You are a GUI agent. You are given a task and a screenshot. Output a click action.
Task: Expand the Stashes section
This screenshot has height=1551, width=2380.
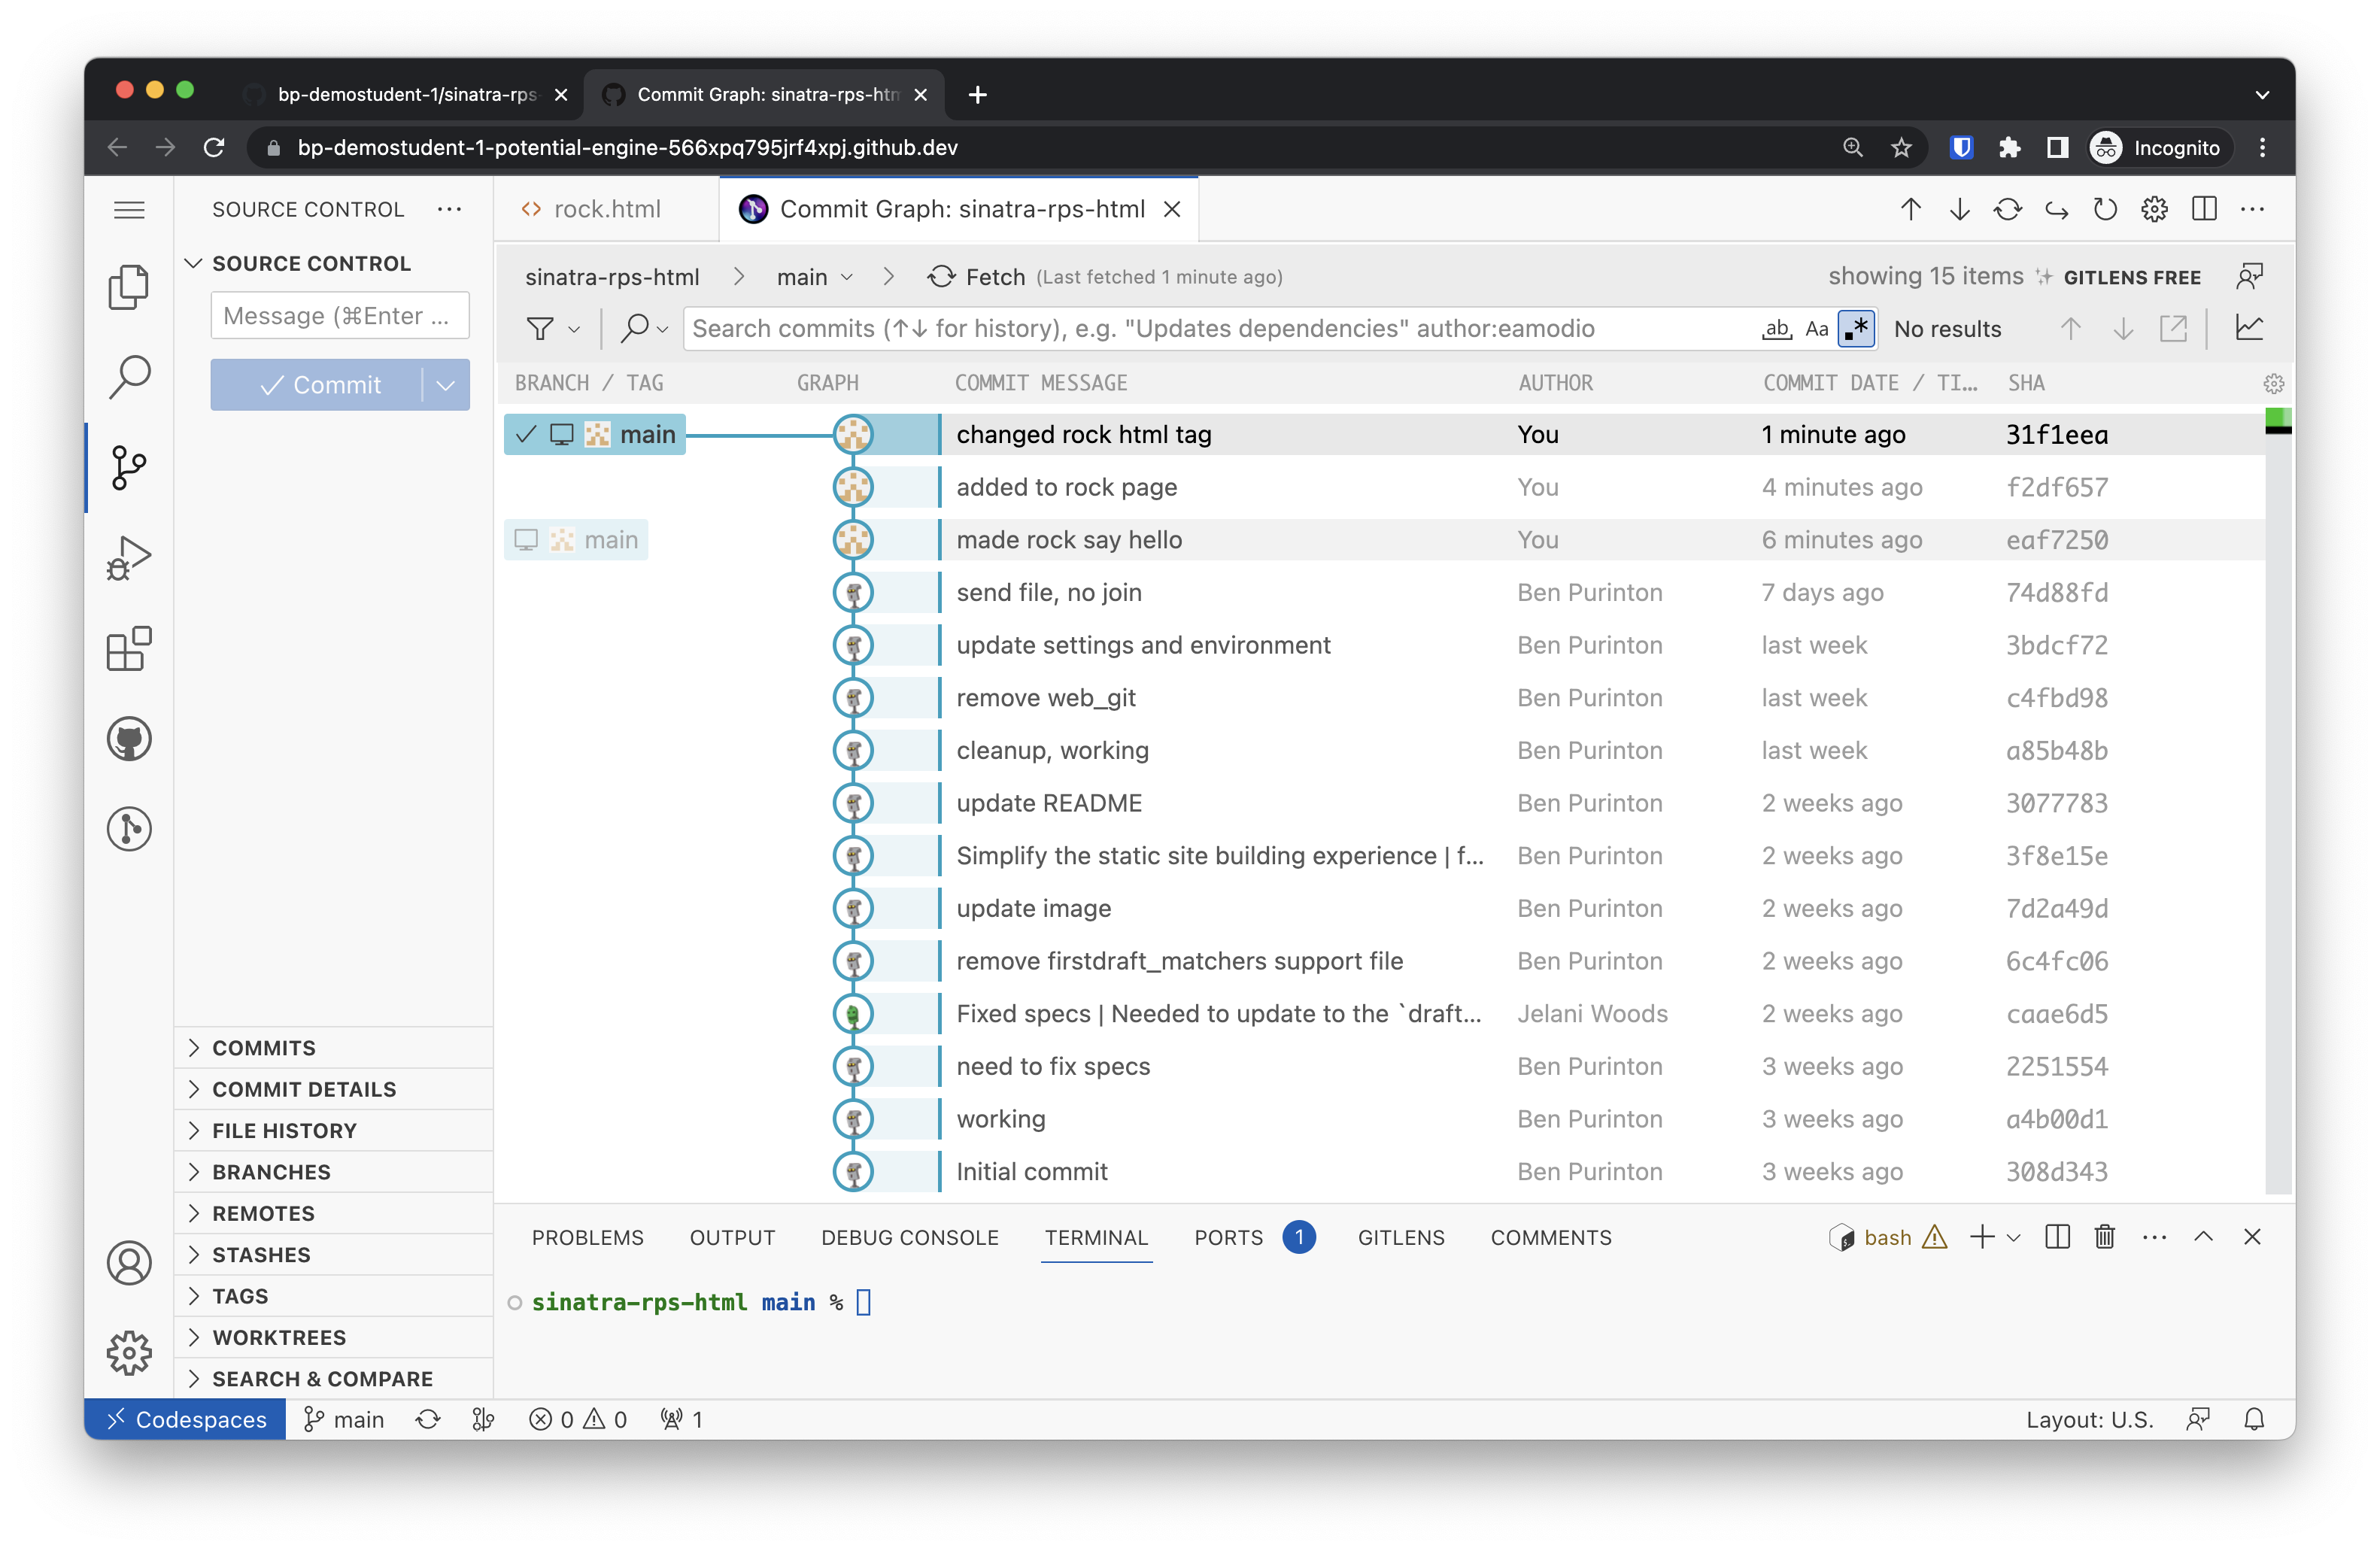tap(261, 1255)
